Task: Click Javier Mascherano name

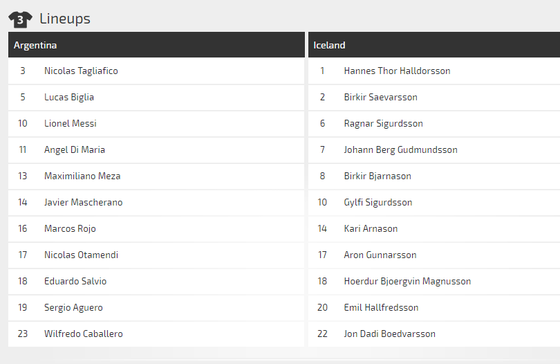Action: [83, 203]
